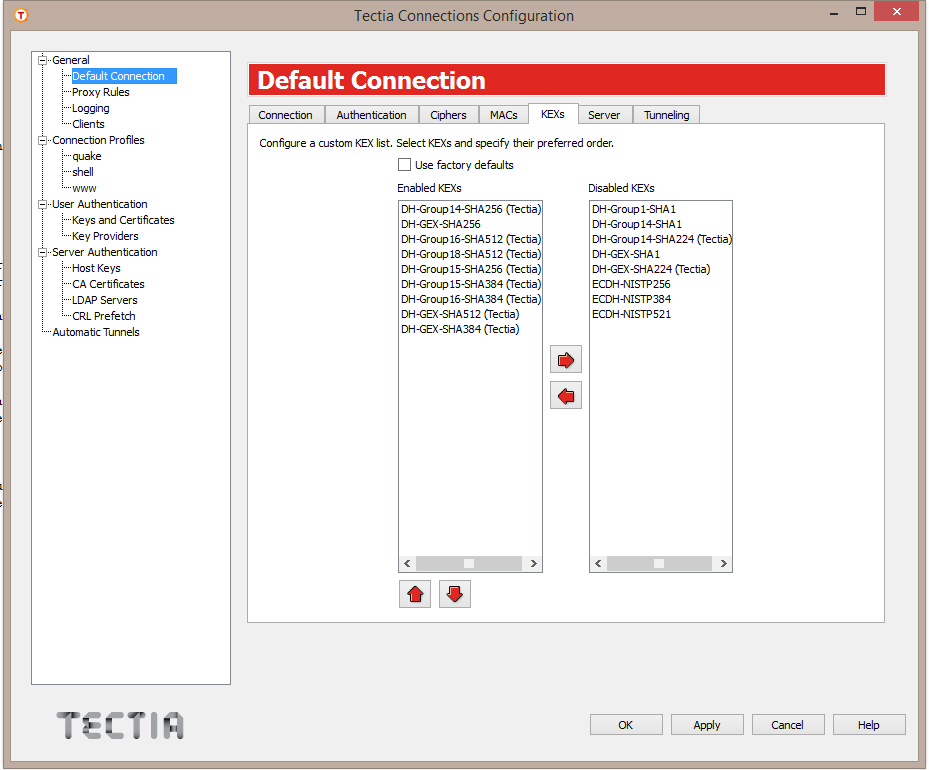Select the KEXs tab
Viewport: 929px width, 770px height.
click(553, 114)
